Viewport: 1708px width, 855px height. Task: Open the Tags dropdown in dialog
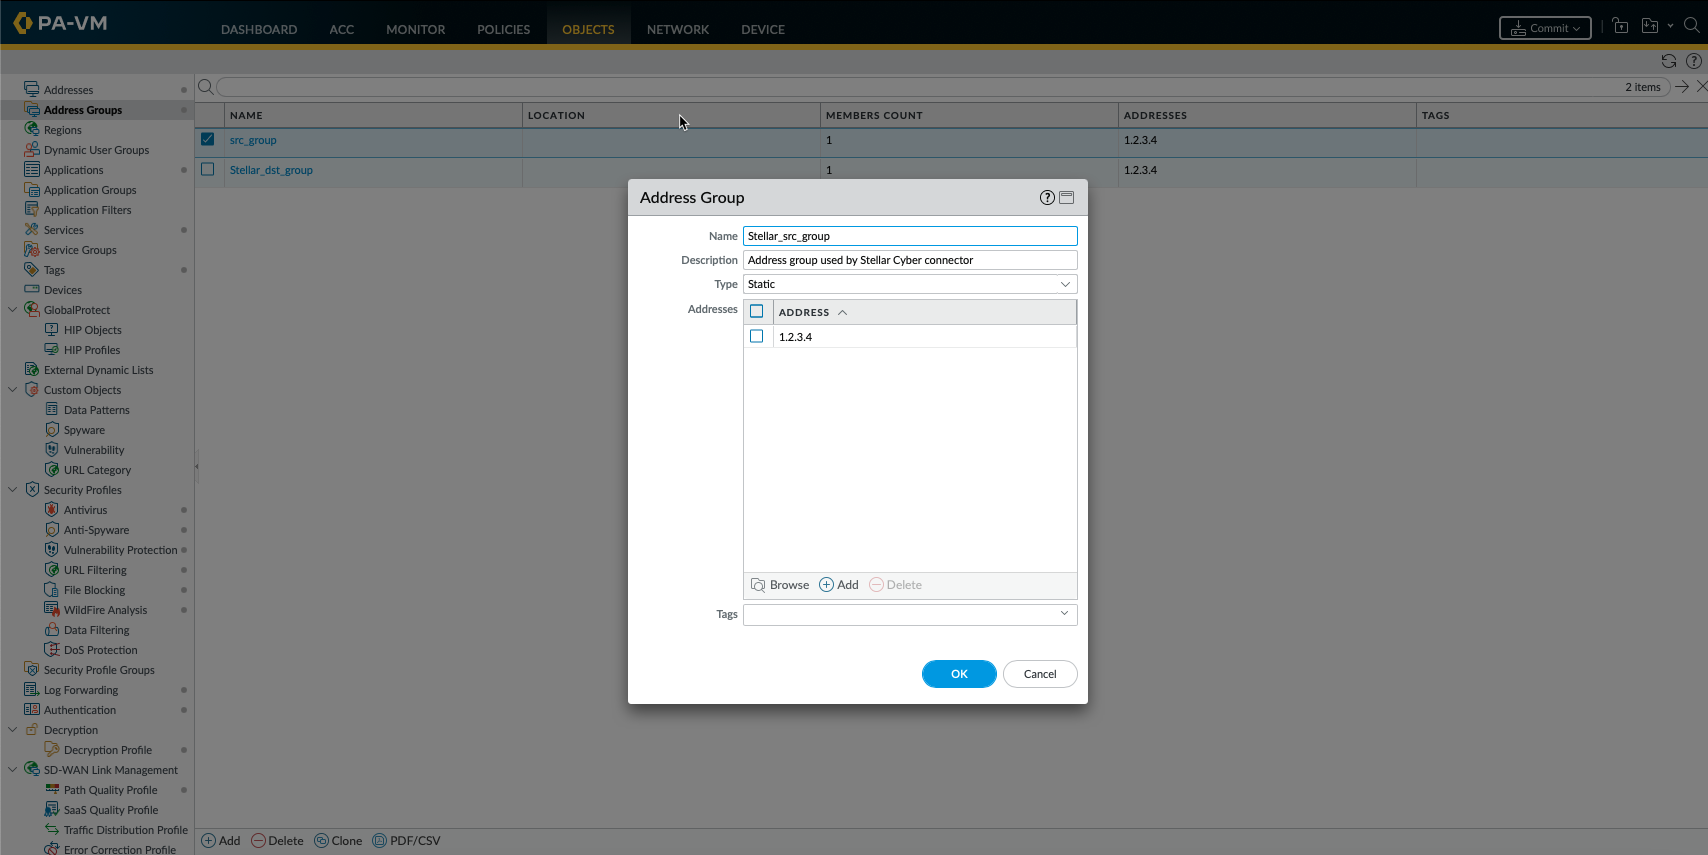tap(909, 614)
